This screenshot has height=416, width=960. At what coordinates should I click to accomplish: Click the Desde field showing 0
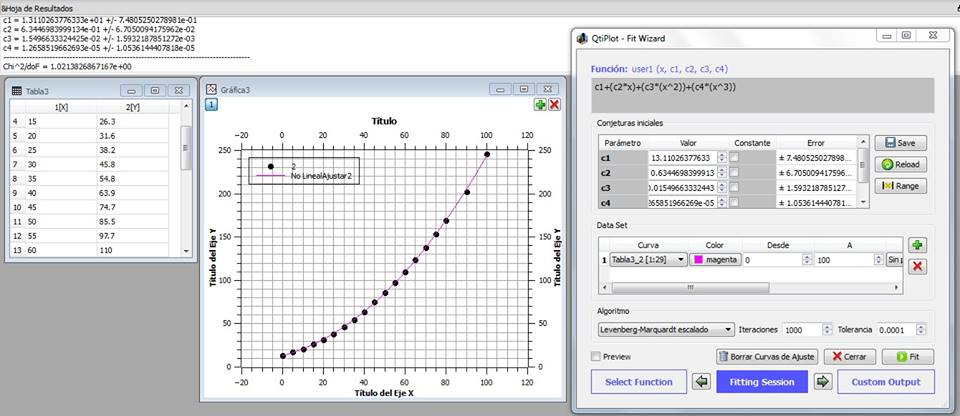774,260
